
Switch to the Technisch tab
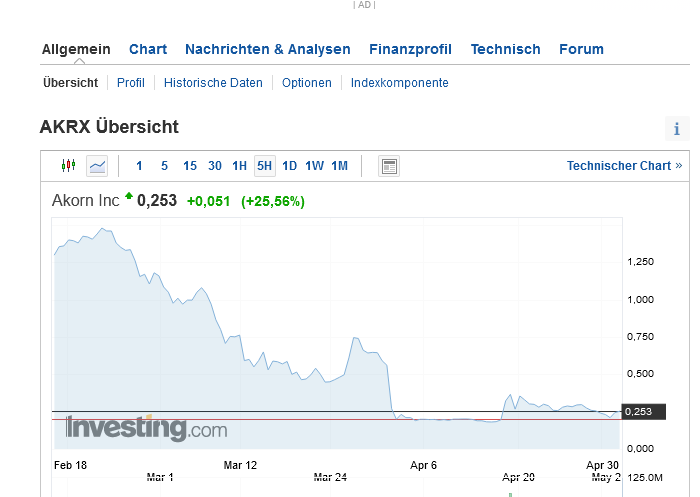point(505,49)
